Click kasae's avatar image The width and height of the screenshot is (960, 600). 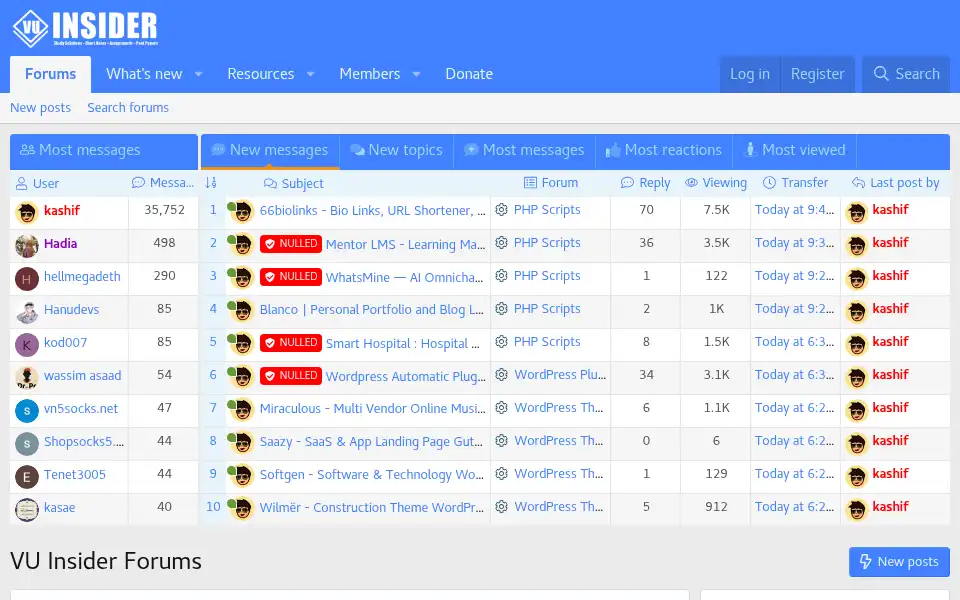pos(26,510)
